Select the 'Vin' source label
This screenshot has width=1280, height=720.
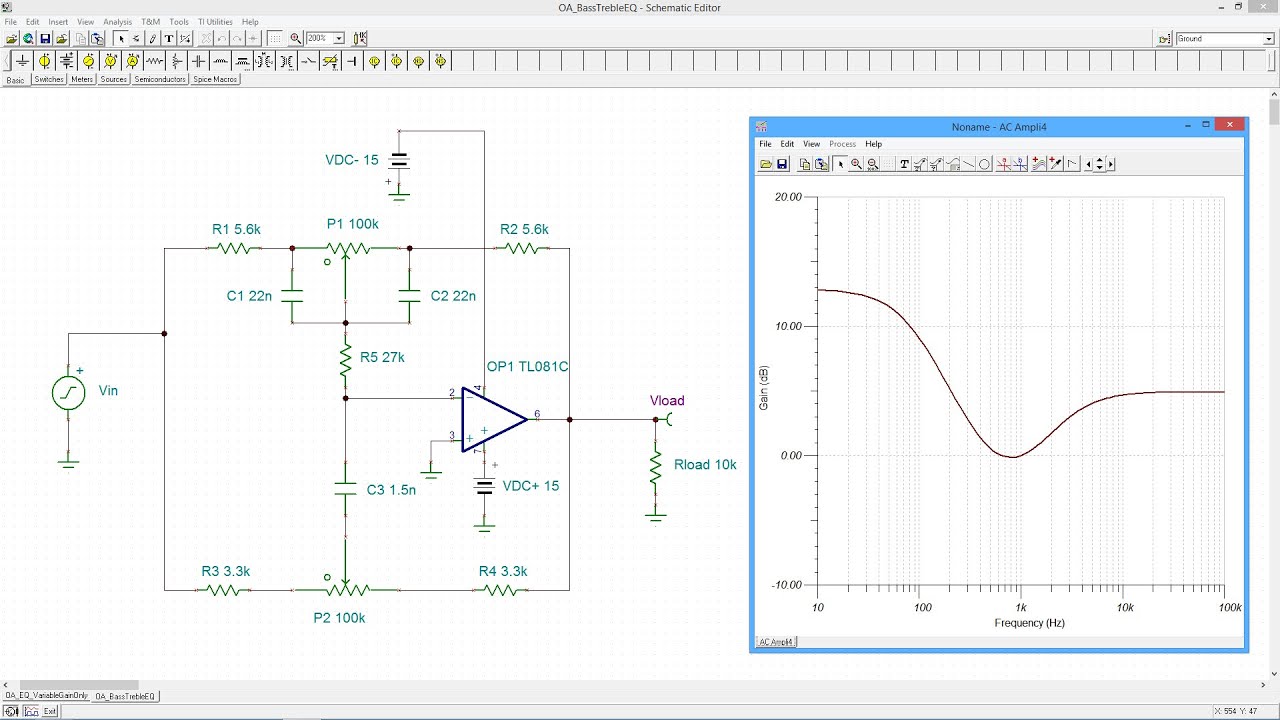[x=108, y=391]
